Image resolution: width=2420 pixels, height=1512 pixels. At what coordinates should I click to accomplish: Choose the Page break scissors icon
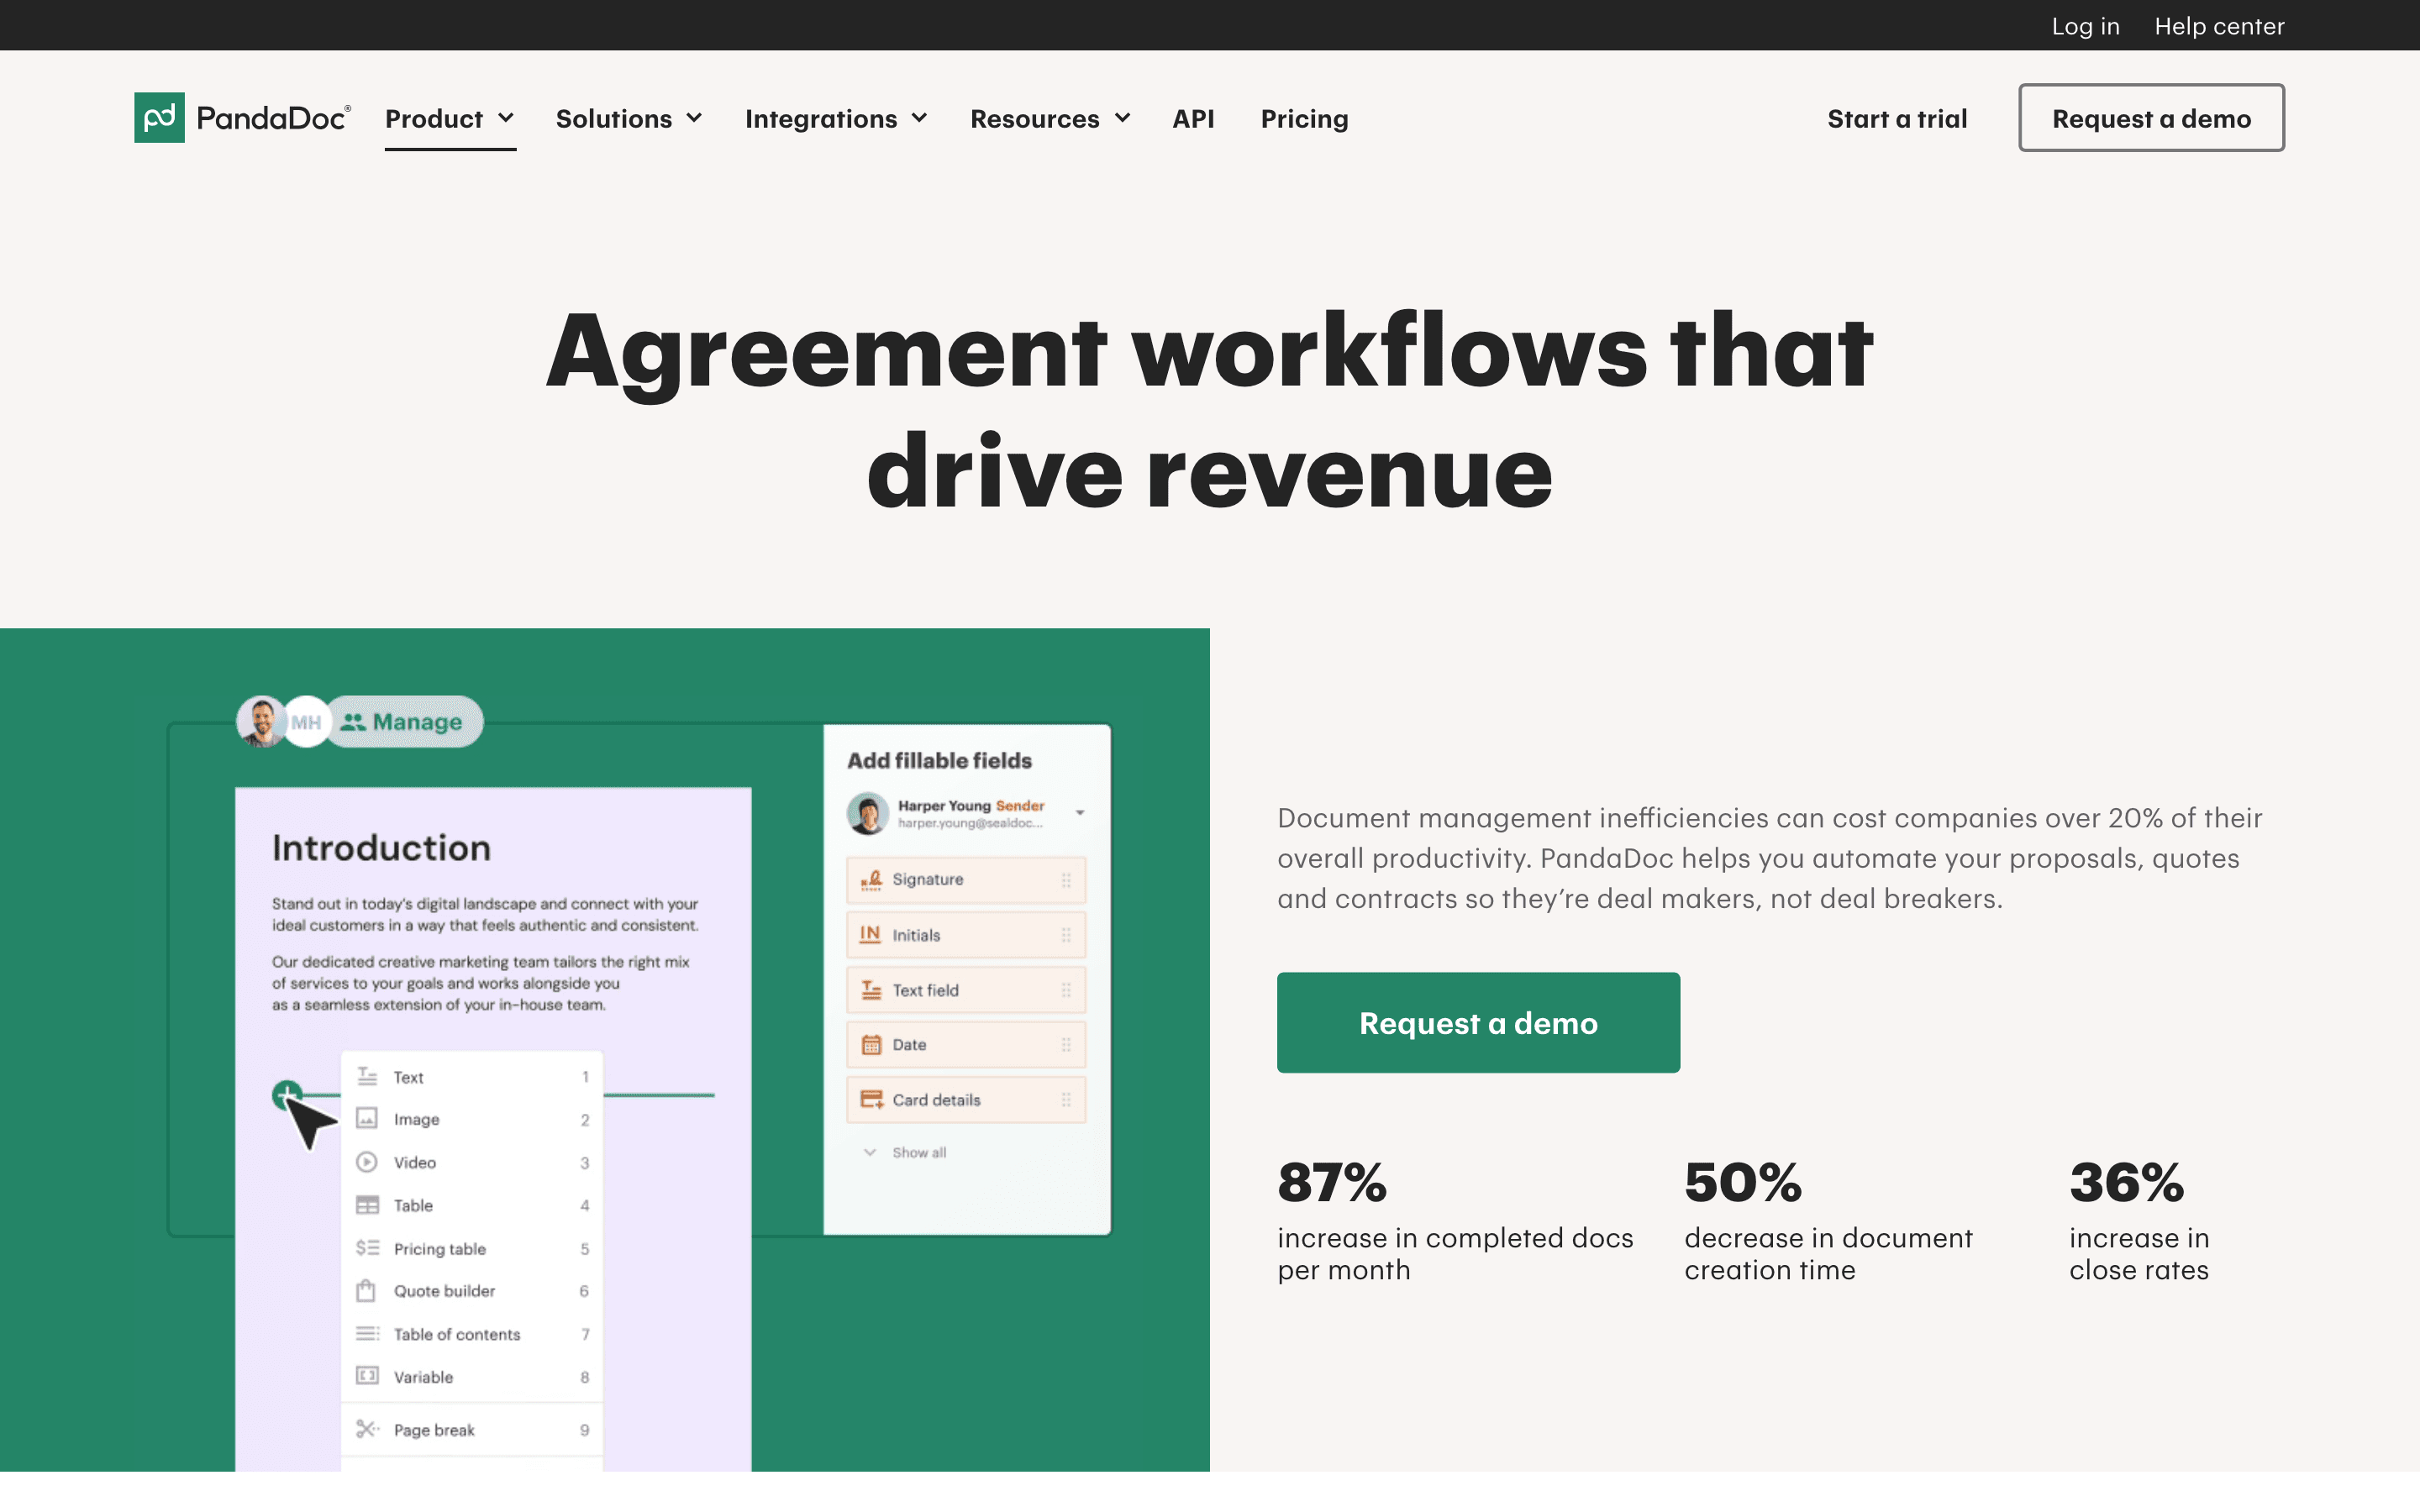pyautogui.click(x=367, y=1429)
